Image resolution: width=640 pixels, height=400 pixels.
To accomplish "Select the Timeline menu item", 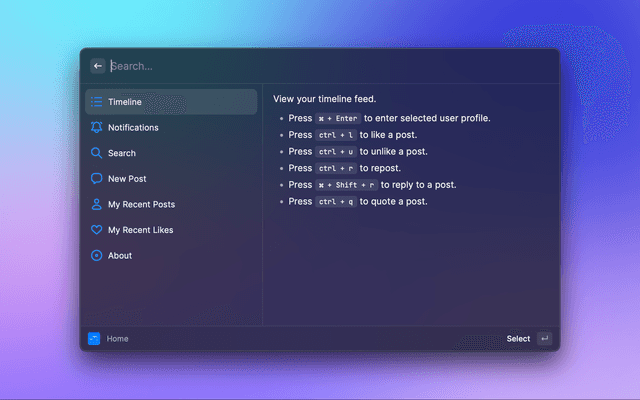I will [x=171, y=102].
